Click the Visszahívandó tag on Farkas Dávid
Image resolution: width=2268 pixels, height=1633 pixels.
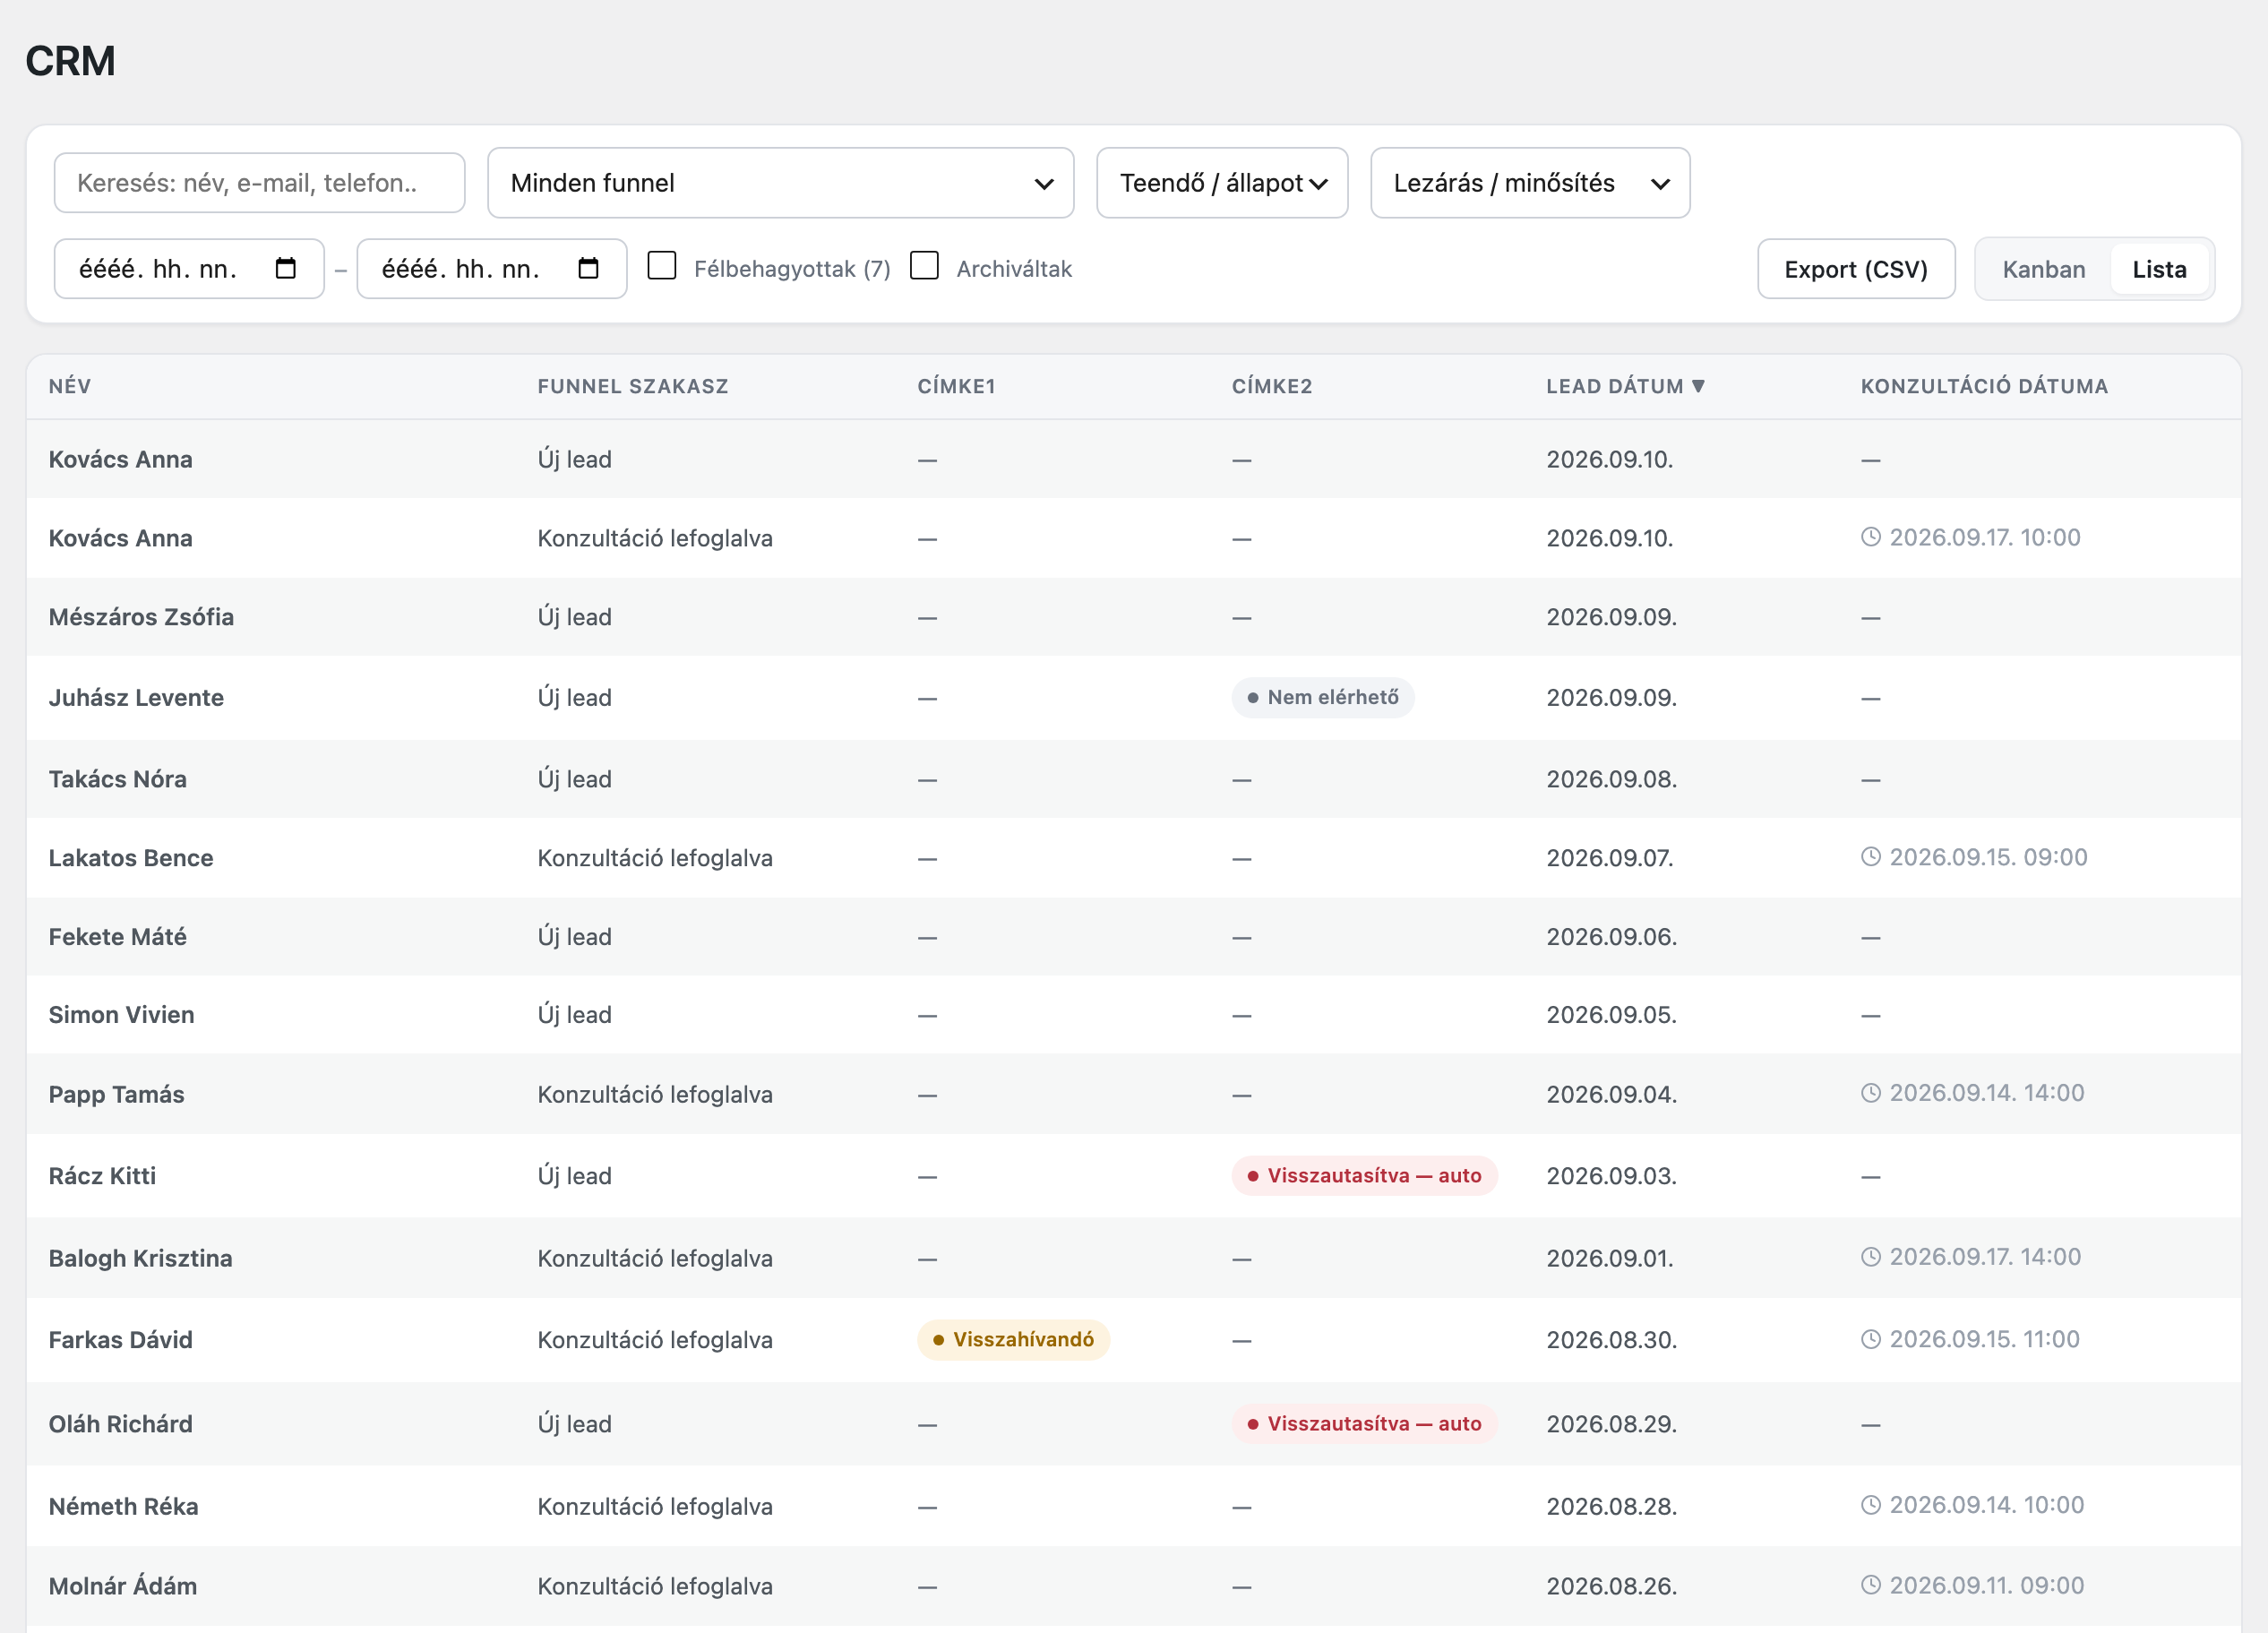coord(1013,1339)
